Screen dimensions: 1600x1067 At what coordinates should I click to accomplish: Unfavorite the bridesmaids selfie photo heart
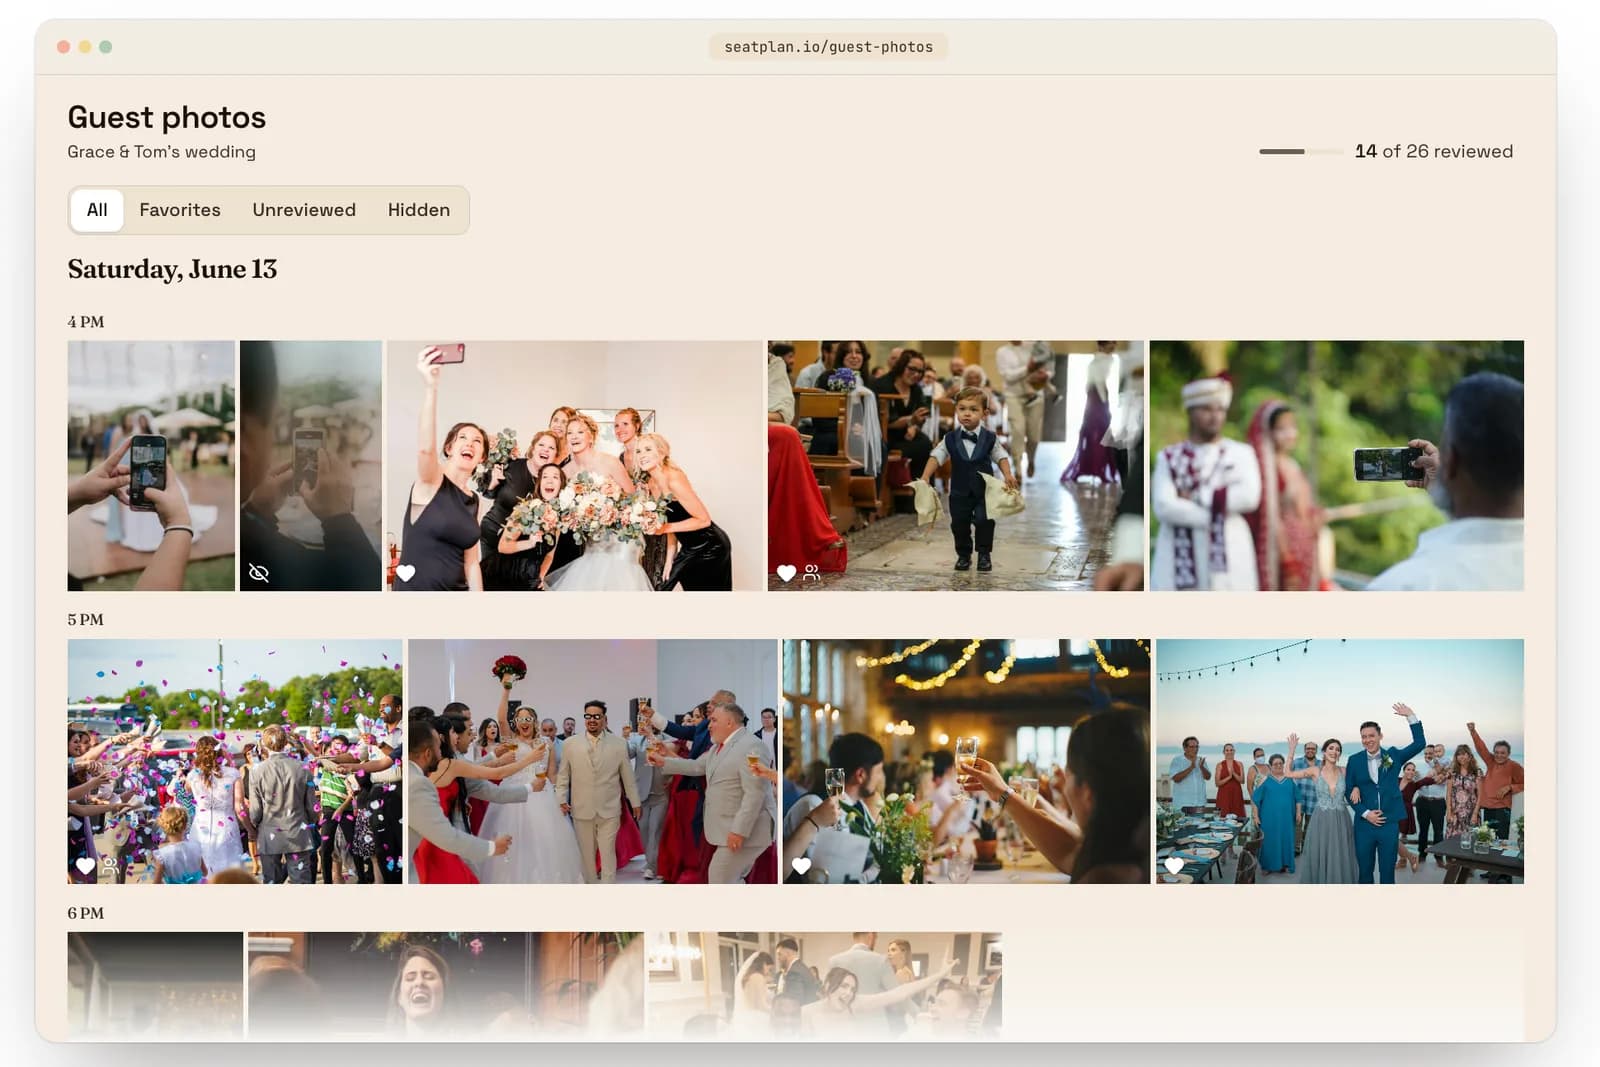point(406,573)
